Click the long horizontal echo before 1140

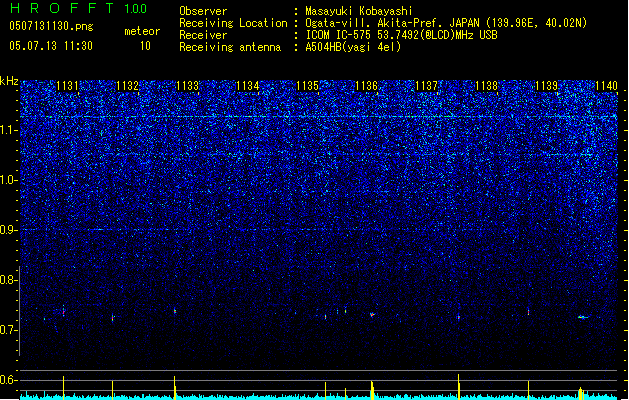click(x=583, y=317)
